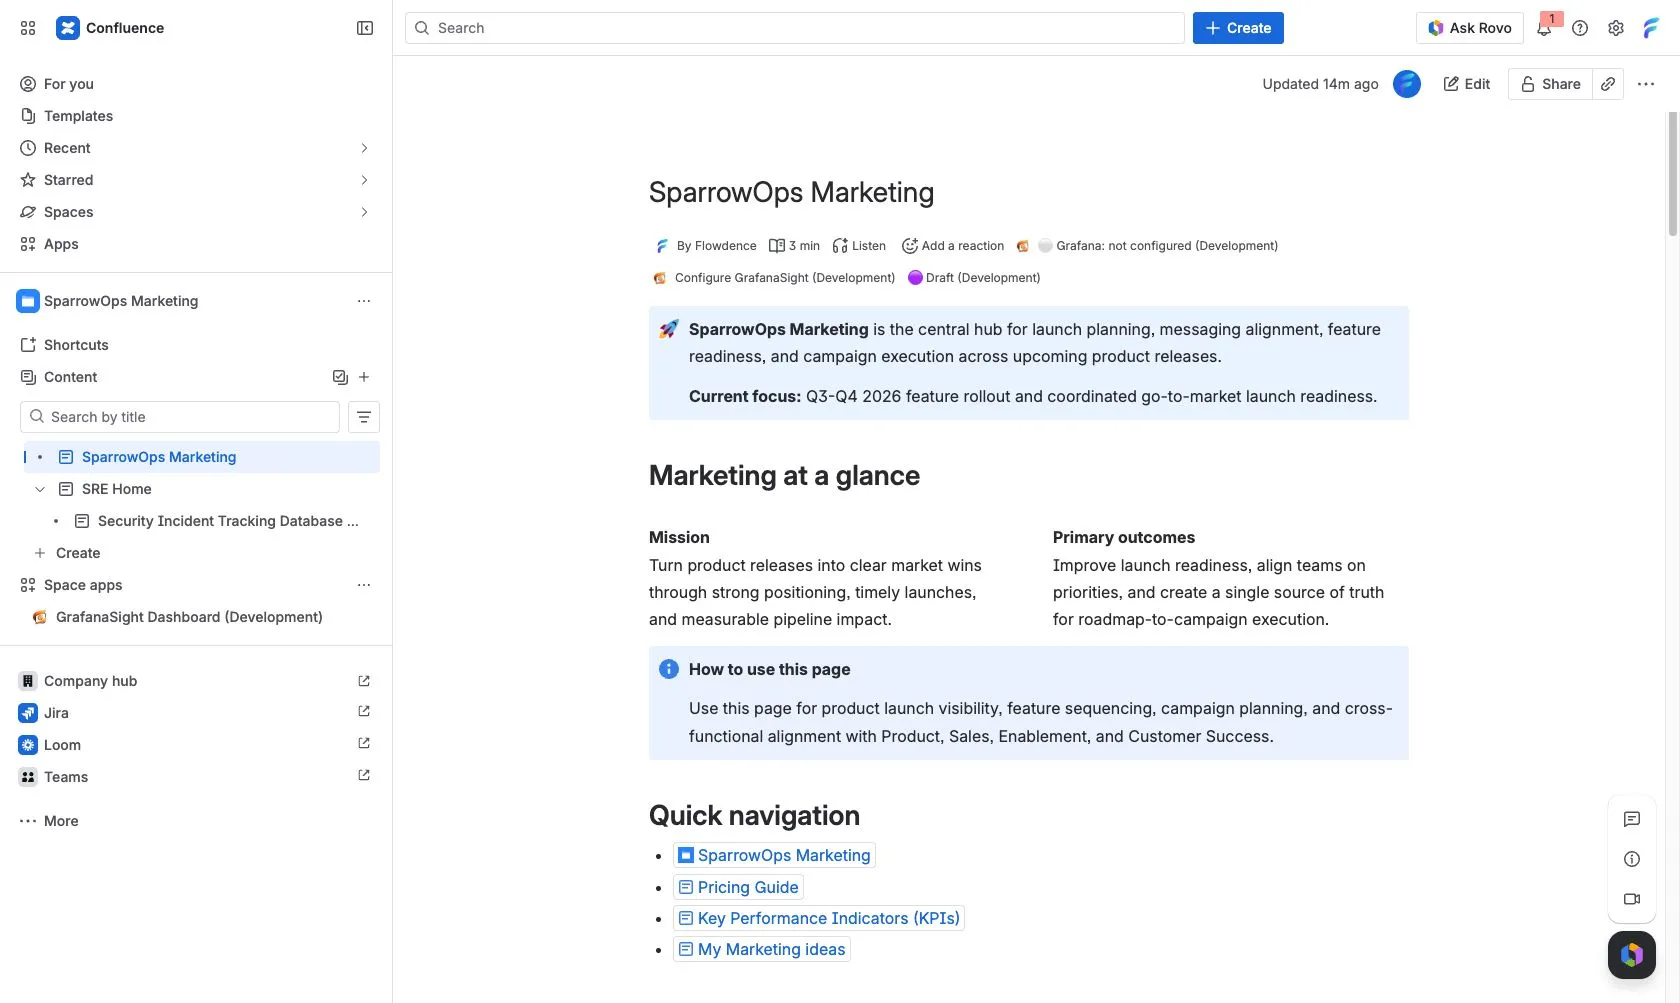This screenshot has height=1003, width=1680.
Task: Open the Teams external link icon
Action: coord(364,776)
